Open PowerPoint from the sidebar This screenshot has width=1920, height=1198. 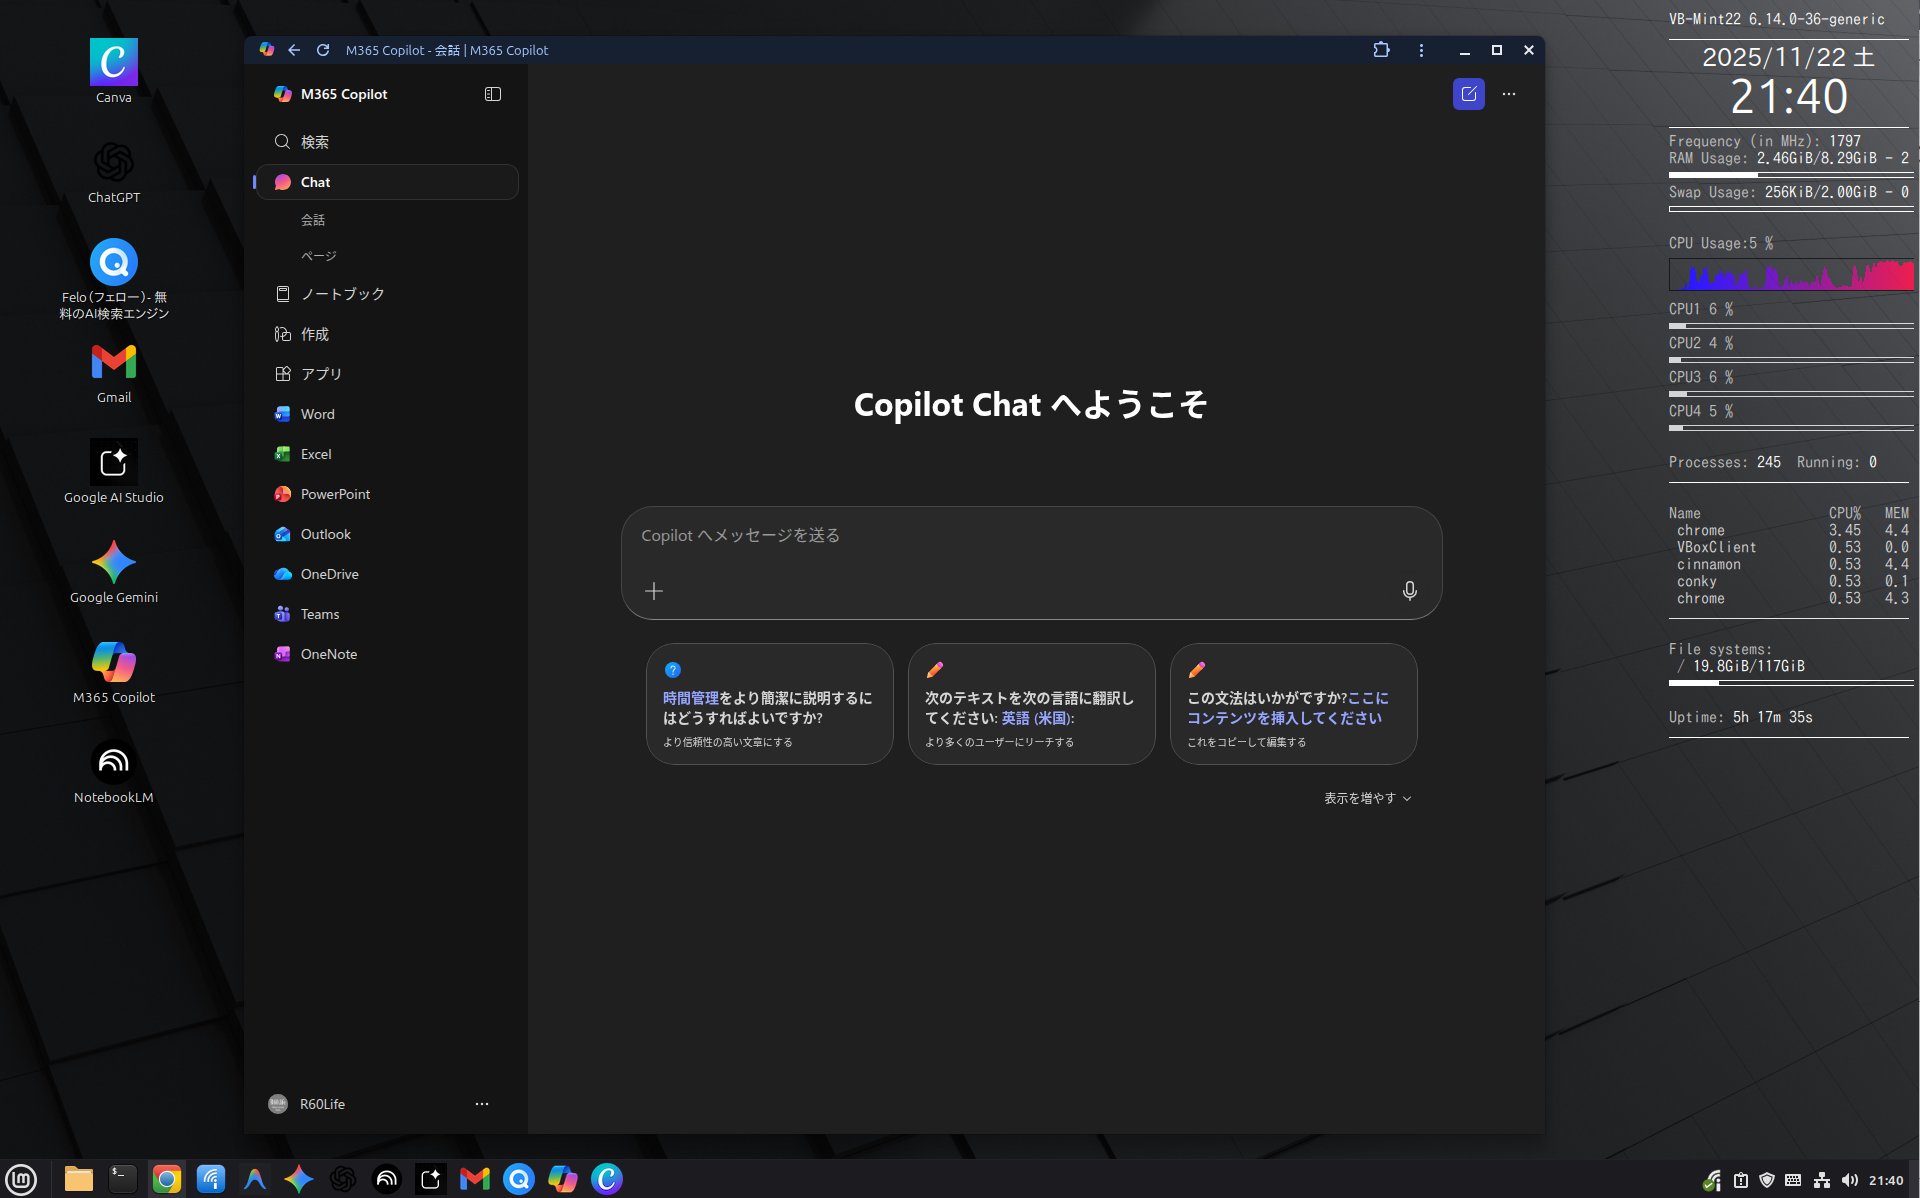point(335,493)
